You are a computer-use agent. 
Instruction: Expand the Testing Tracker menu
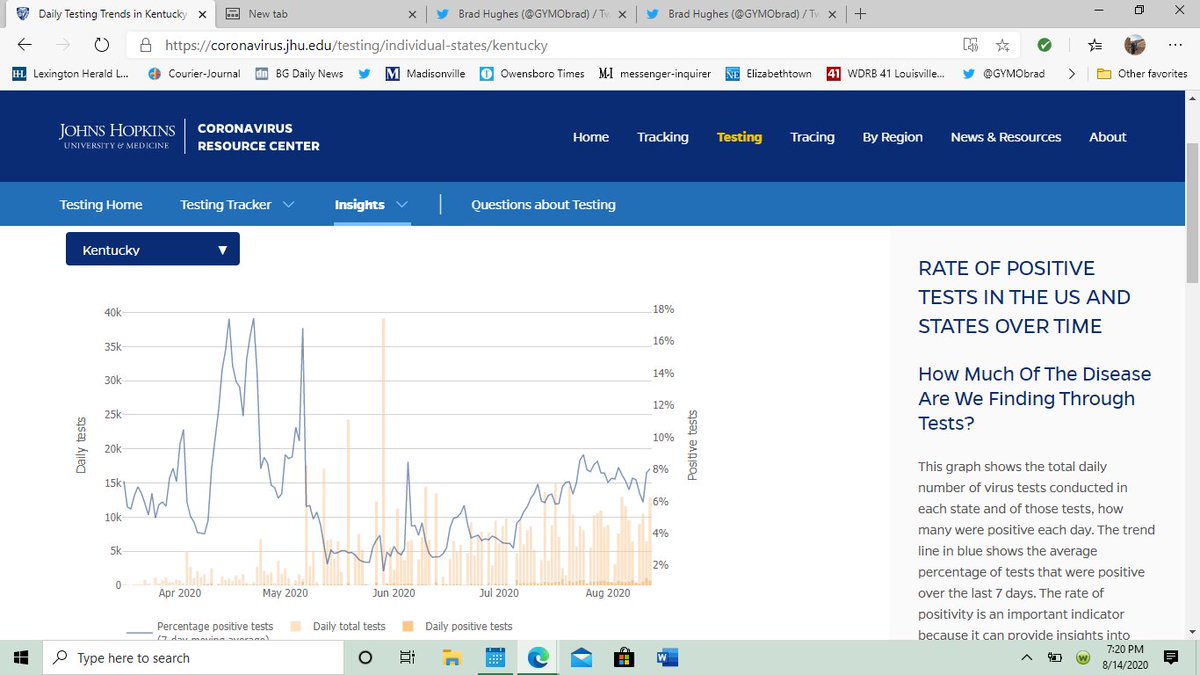point(237,204)
